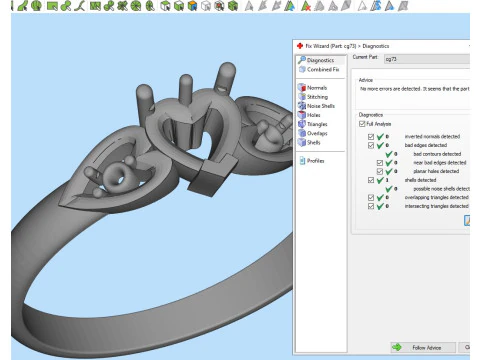Viewport: 480px width, 360px height.
Task: Click the white cube selection icon
Action: (165, 6)
